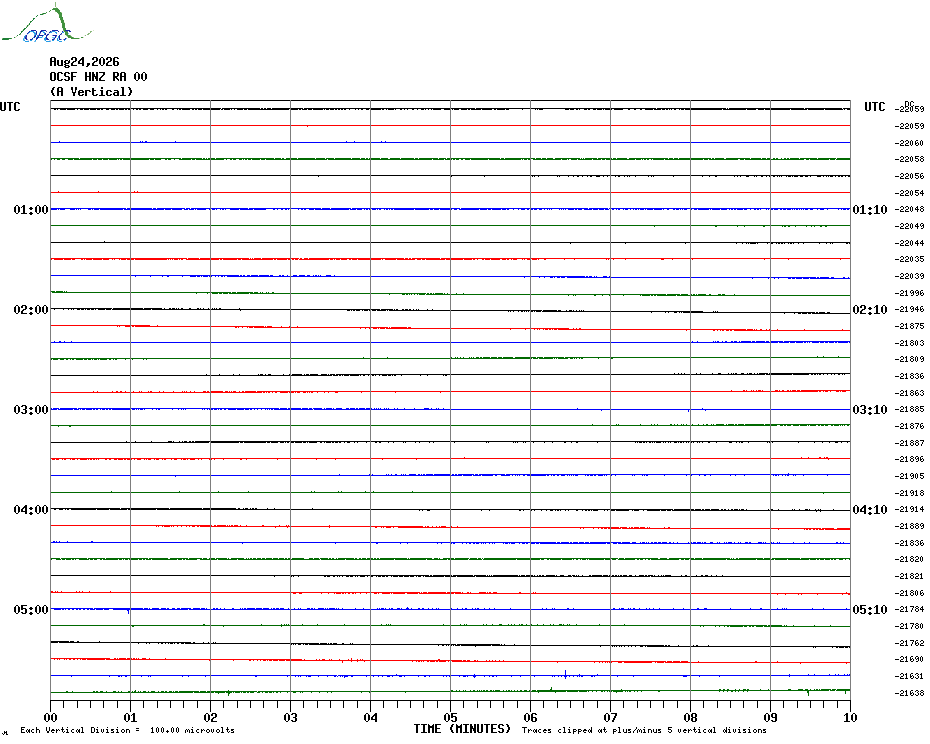Click the DC offset value '-21996'
Image resolution: width=930 pixels, height=744 pixels.
(x=909, y=293)
